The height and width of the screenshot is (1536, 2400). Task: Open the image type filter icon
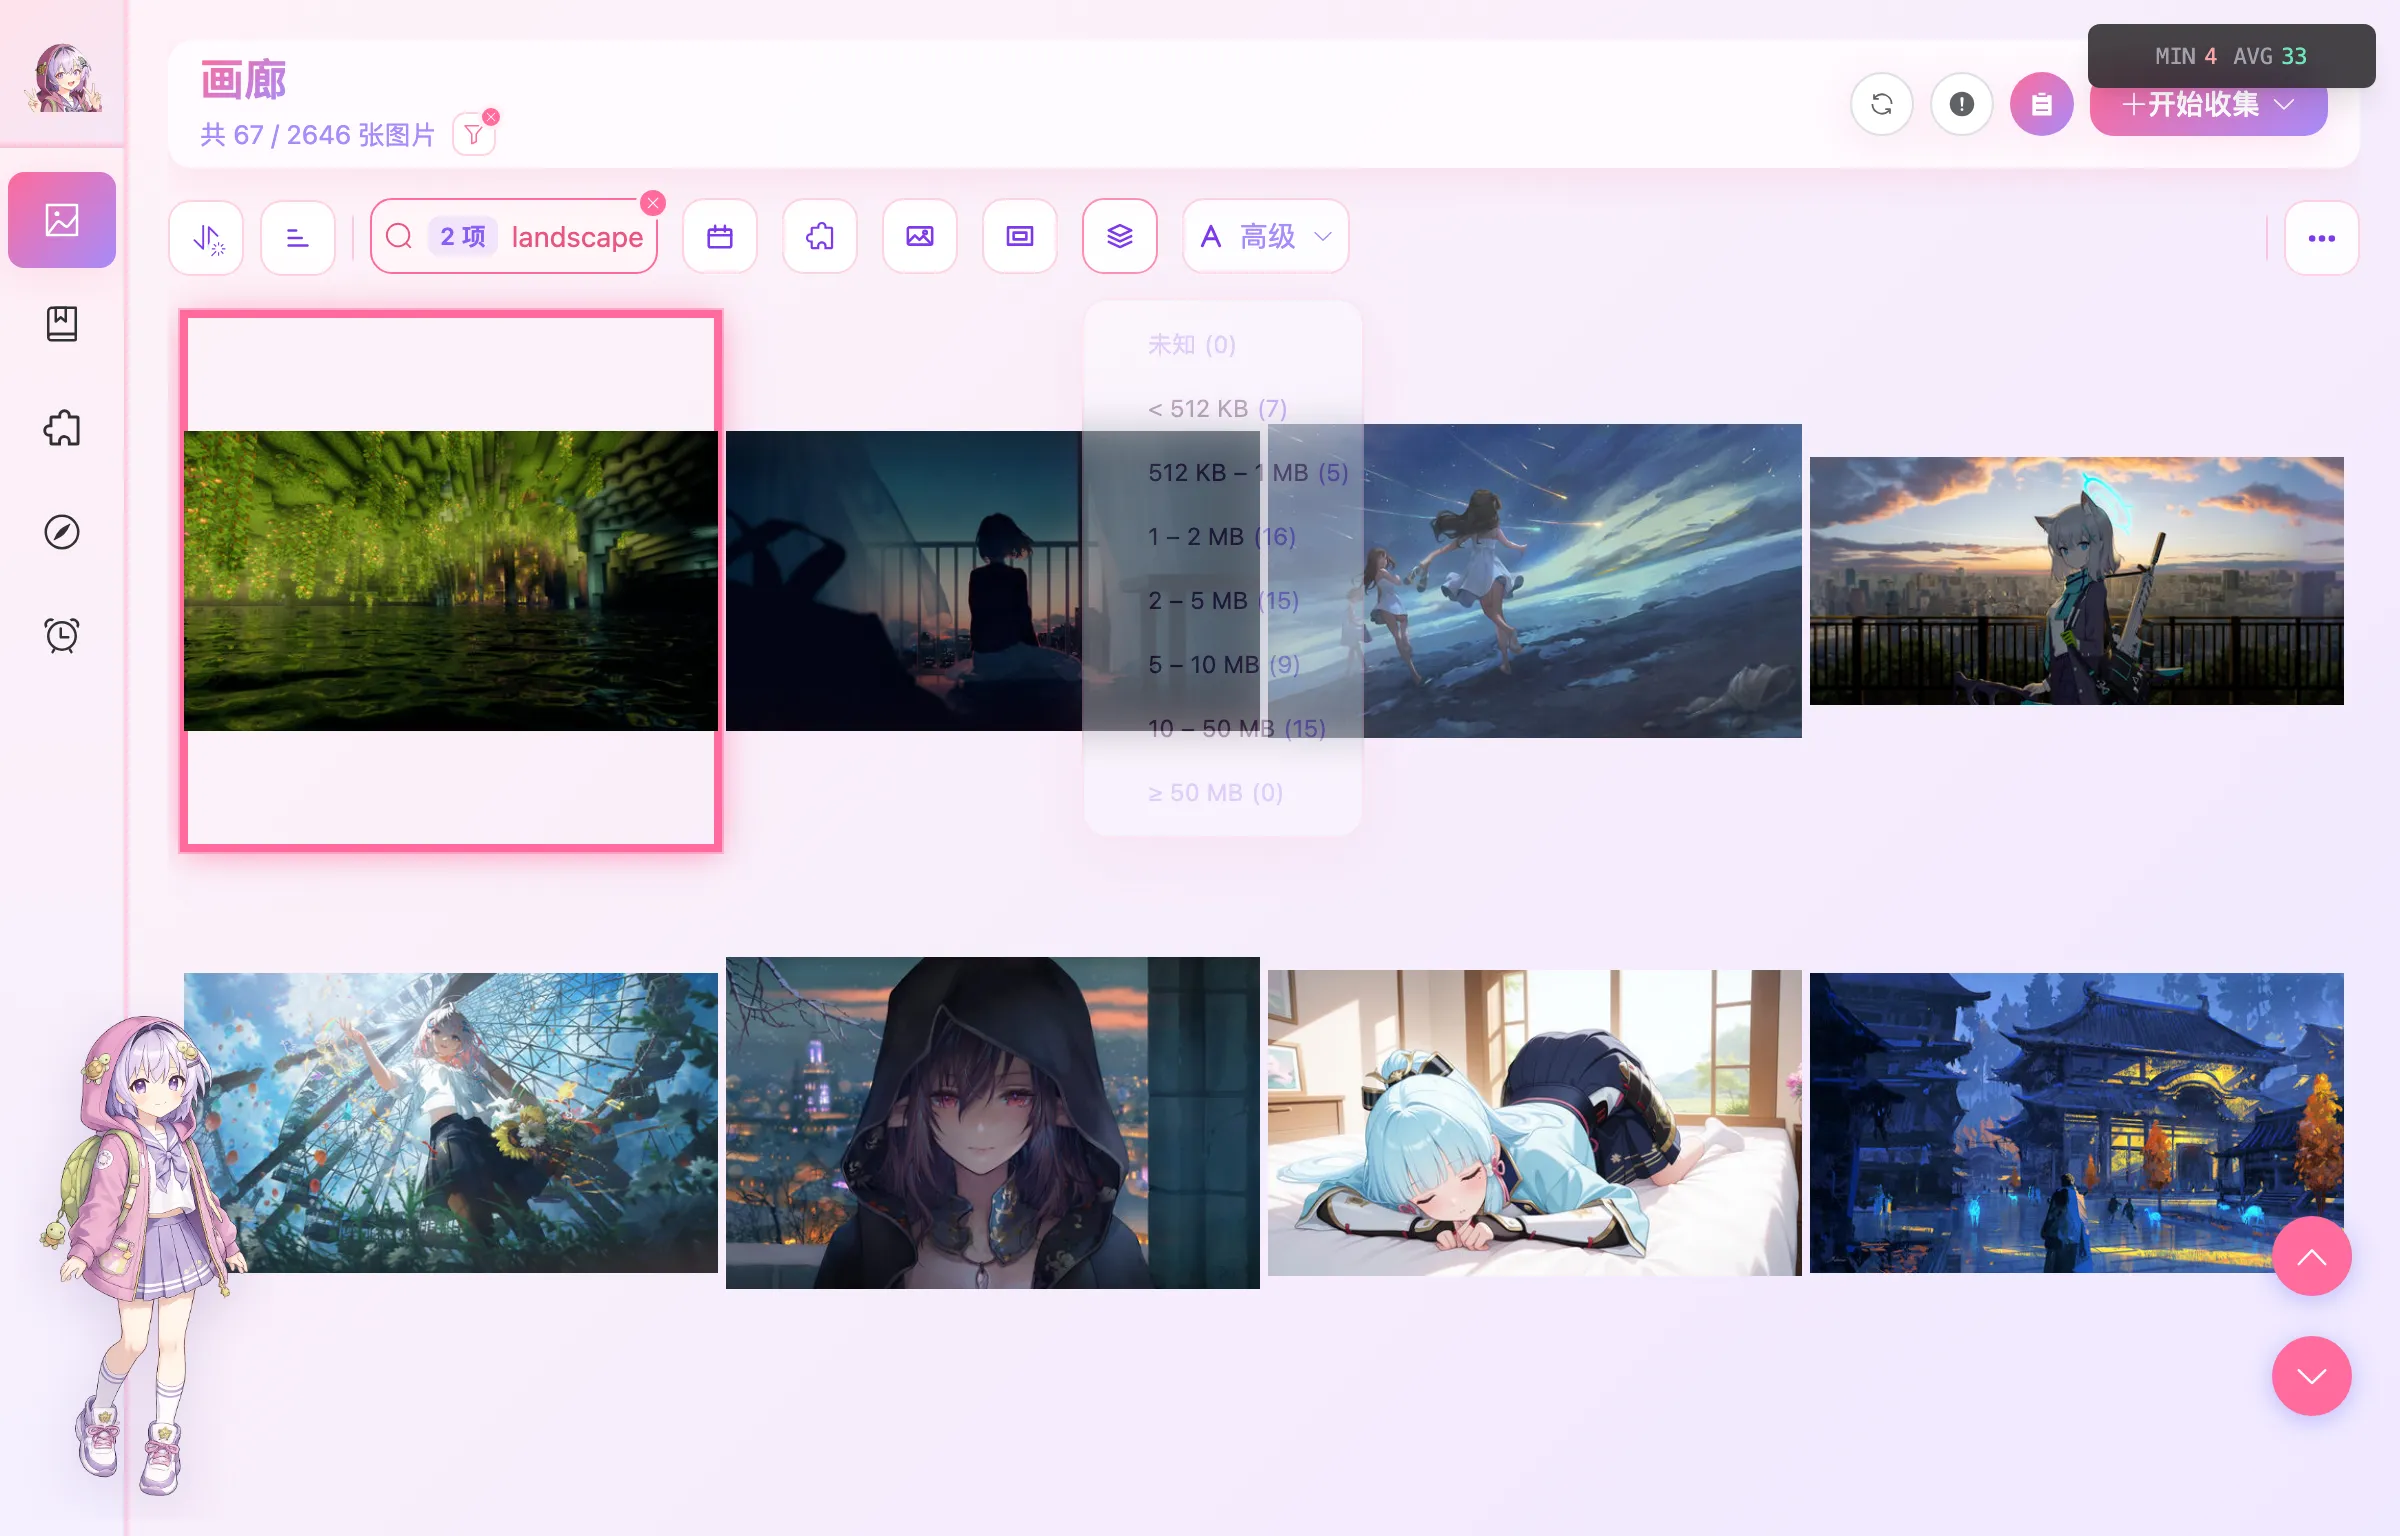click(920, 237)
